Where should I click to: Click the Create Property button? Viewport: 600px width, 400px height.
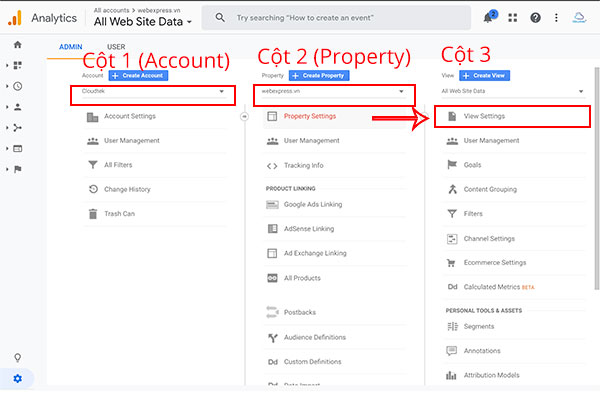tap(320, 75)
